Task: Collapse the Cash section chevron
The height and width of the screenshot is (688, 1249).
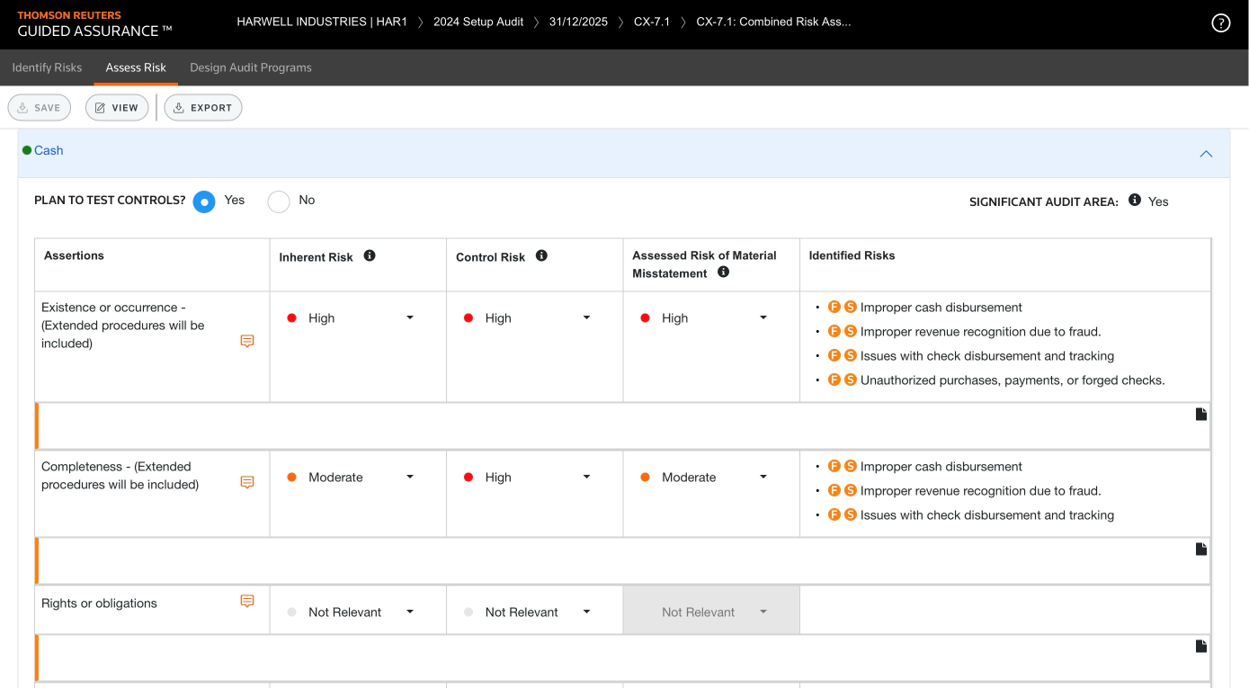Action: (x=1206, y=153)
